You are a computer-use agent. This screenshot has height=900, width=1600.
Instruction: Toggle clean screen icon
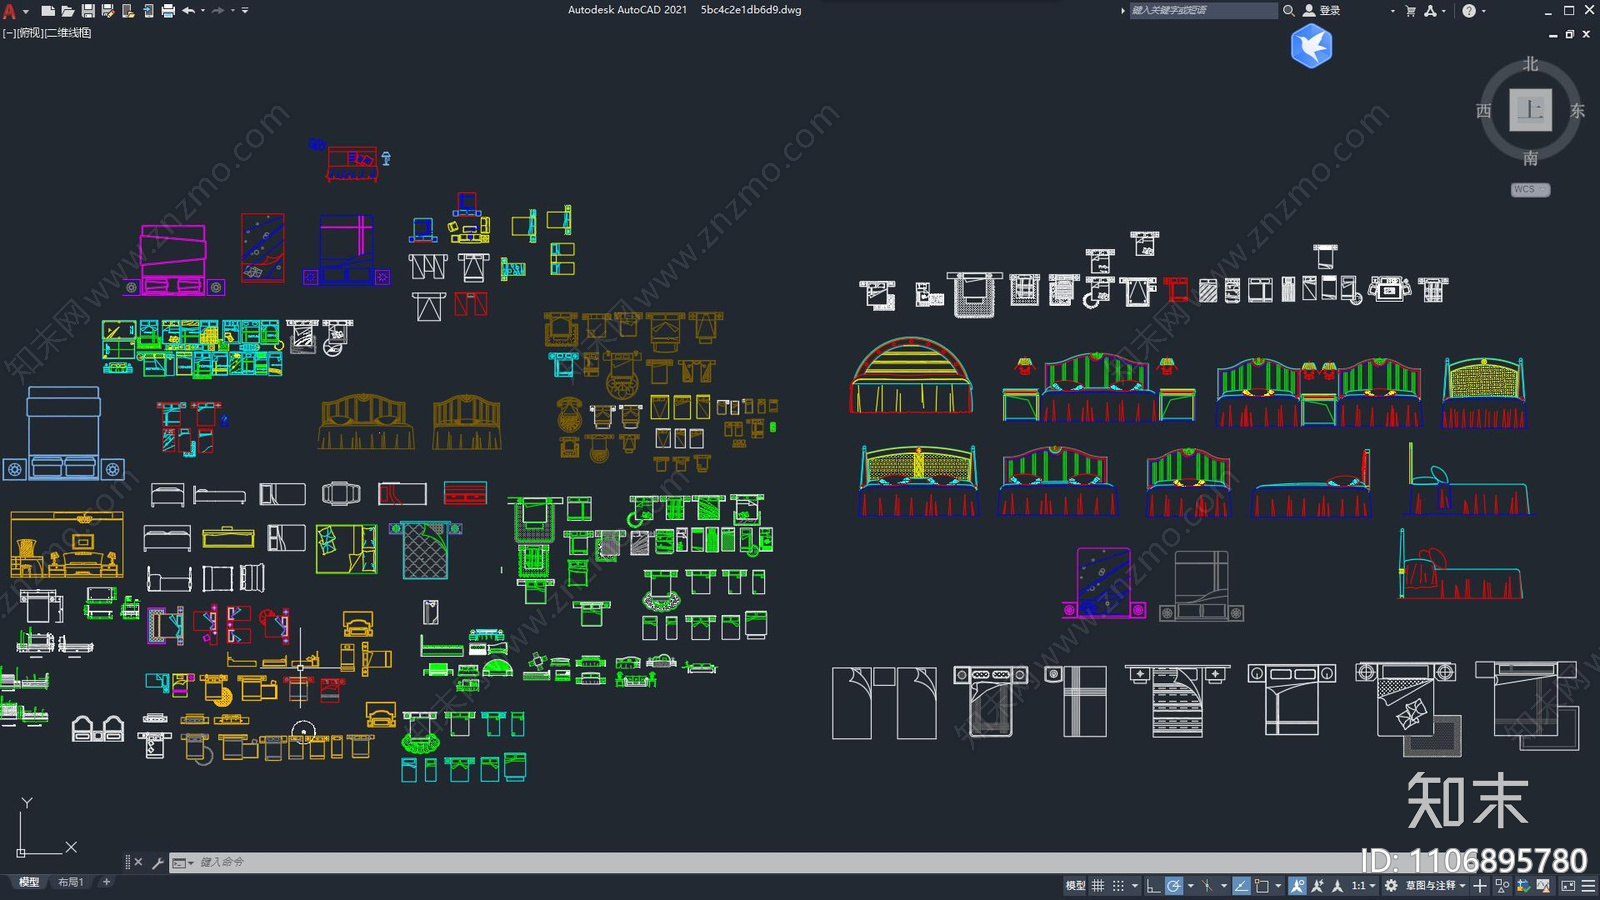click(x=1568, y=886)
